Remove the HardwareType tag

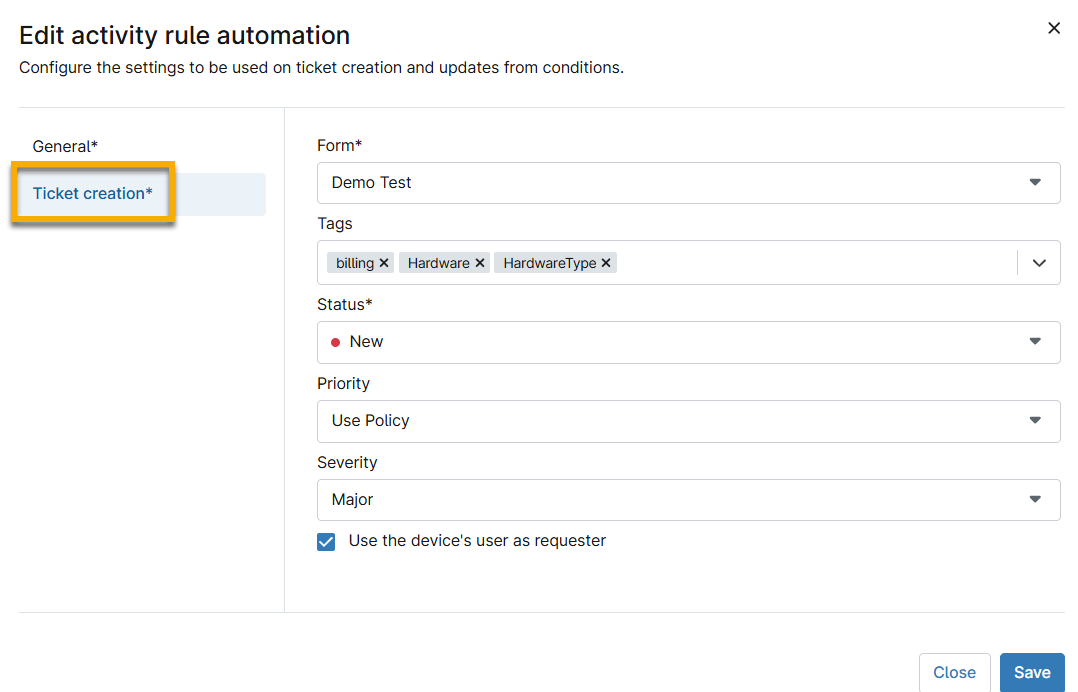pyautogui.click(x=605, y=262)
